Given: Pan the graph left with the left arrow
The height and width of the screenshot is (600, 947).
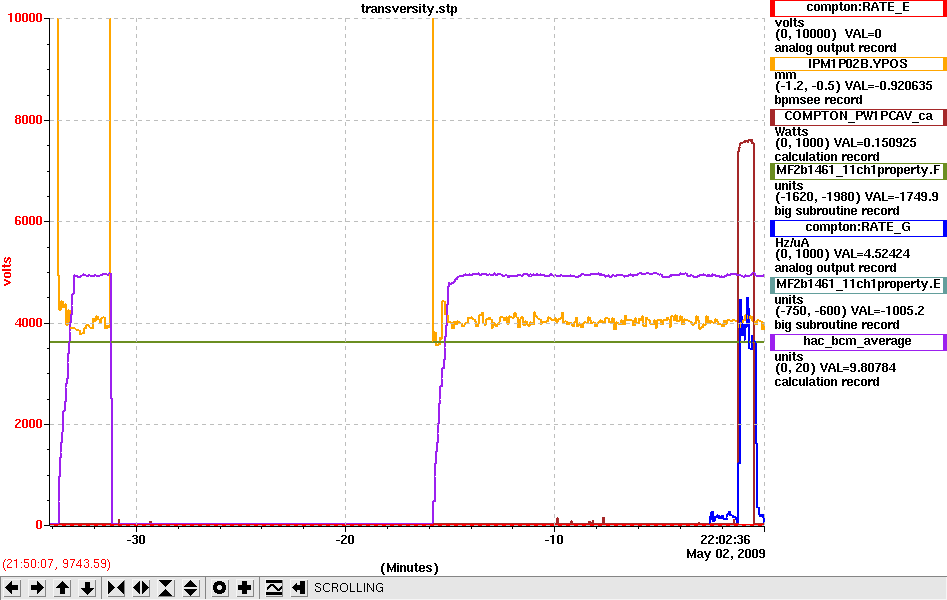Looking at the screenshot, I should 12,588.
